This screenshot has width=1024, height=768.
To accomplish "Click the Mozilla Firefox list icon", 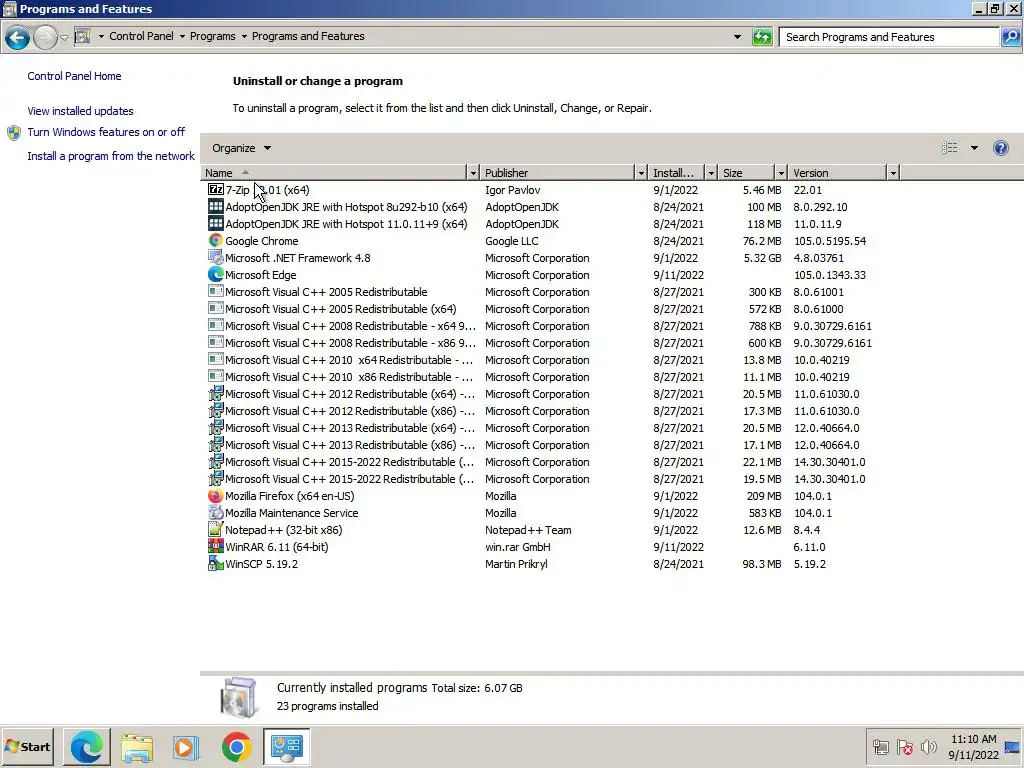I will point(216,496).
